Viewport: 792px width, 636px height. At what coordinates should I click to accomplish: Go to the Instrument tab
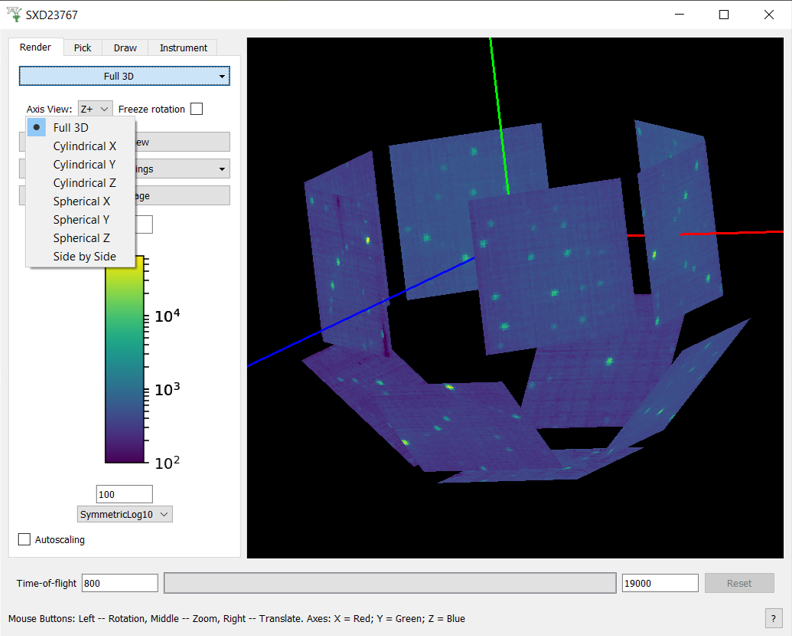coord(183,48)
